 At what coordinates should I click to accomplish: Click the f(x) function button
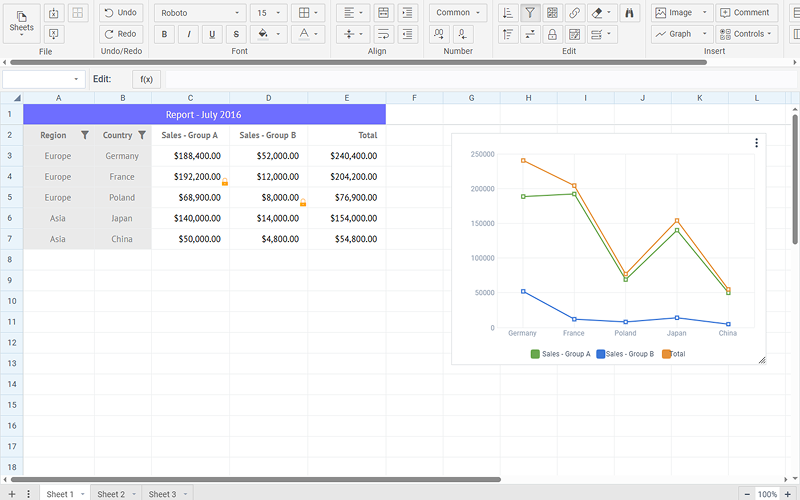pyautogui.click(x=146, y=79)
